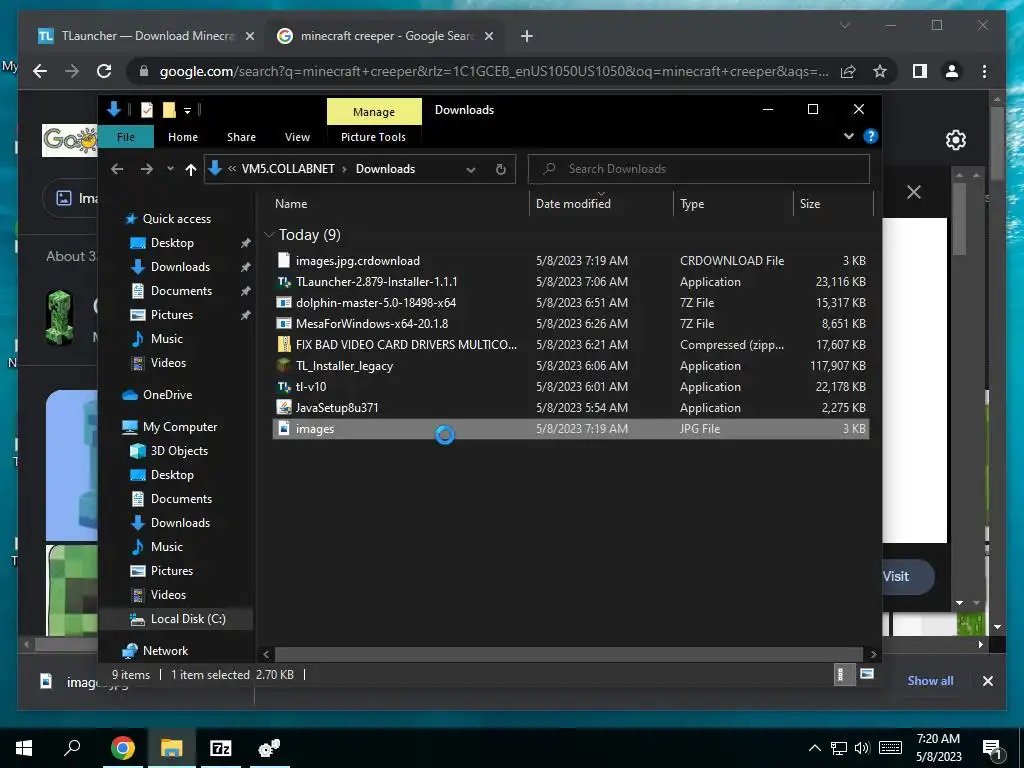This screenshot has height=768, width=1024.
Task: Sort by the Date modified column
Action: point(573,204)
